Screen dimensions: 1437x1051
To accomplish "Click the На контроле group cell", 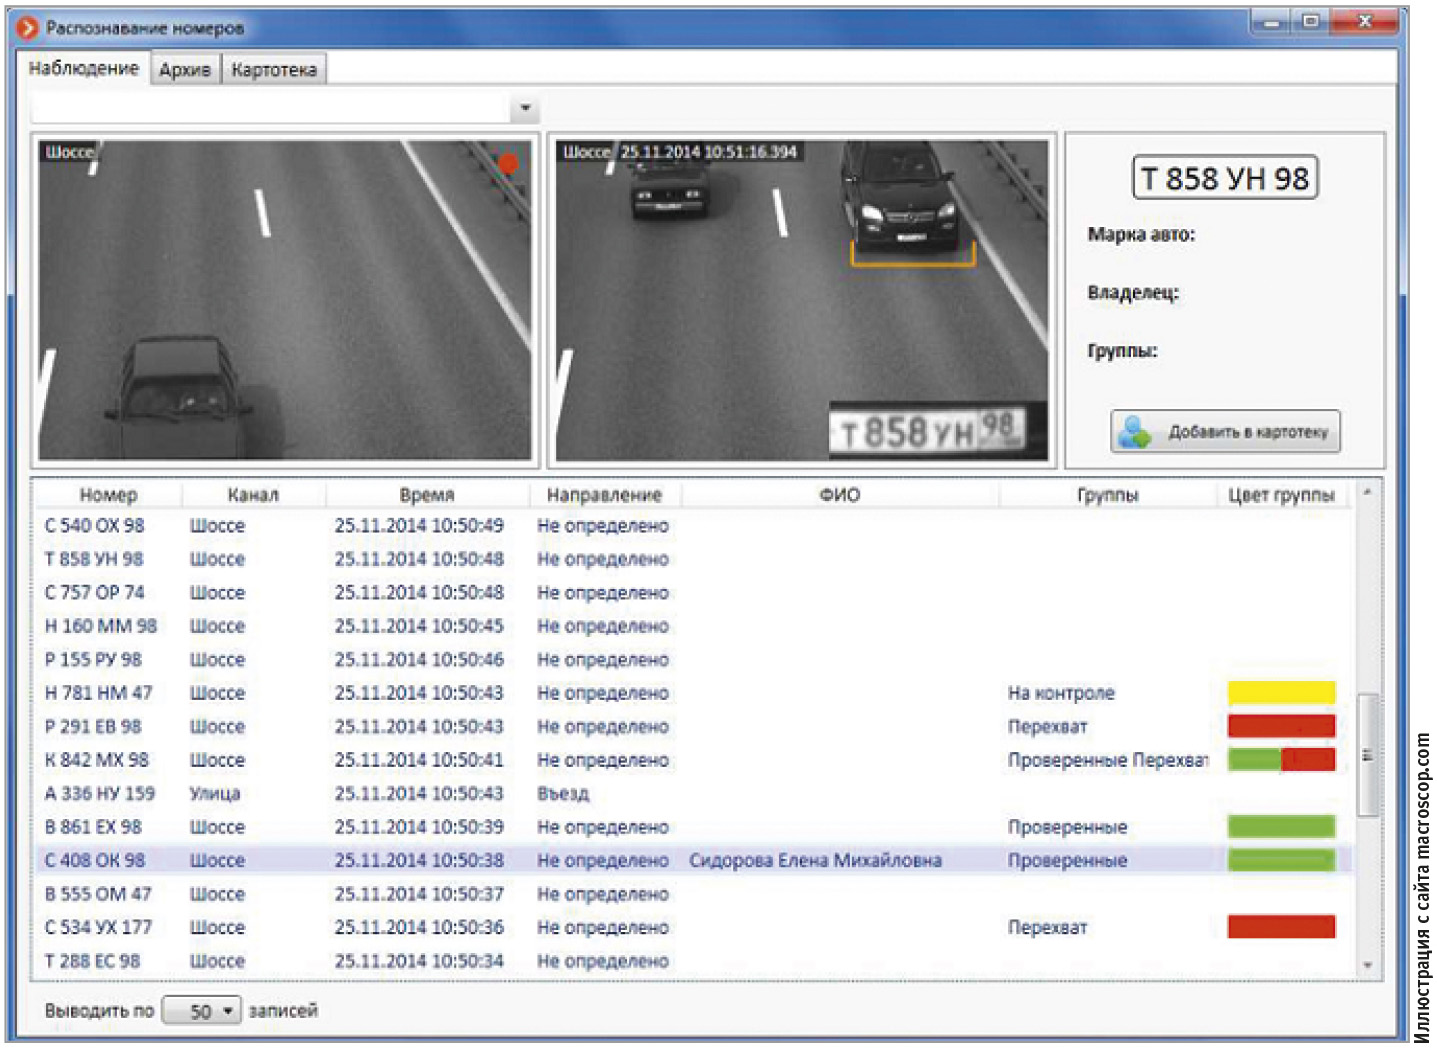I will 1061,693.
